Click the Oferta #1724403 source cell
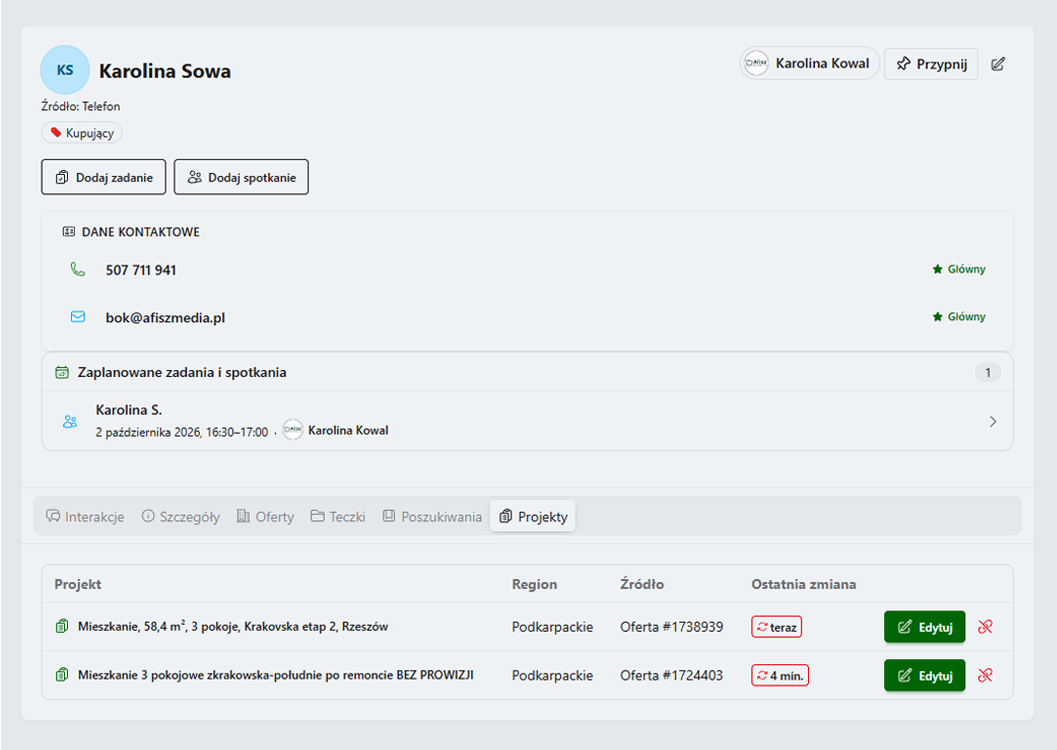1057x750 pixels. coord(671,676)
